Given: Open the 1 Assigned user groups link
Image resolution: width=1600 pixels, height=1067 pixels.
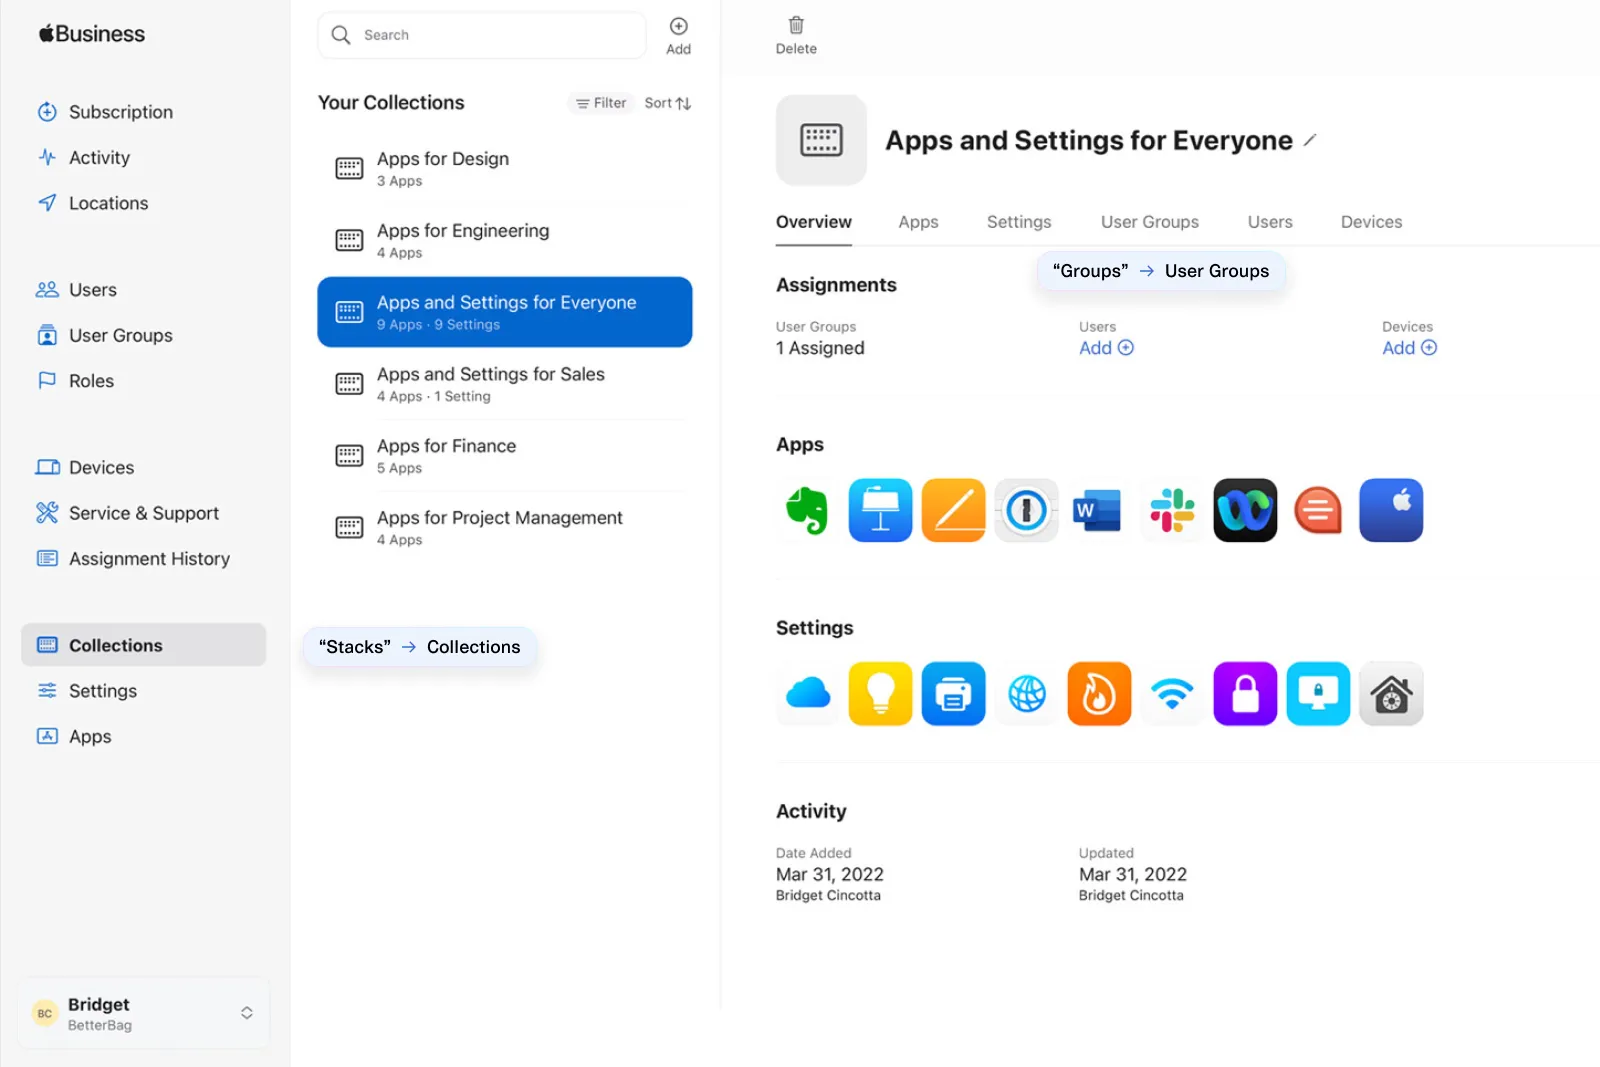Looking at the screenshot, I should point(820,348).
